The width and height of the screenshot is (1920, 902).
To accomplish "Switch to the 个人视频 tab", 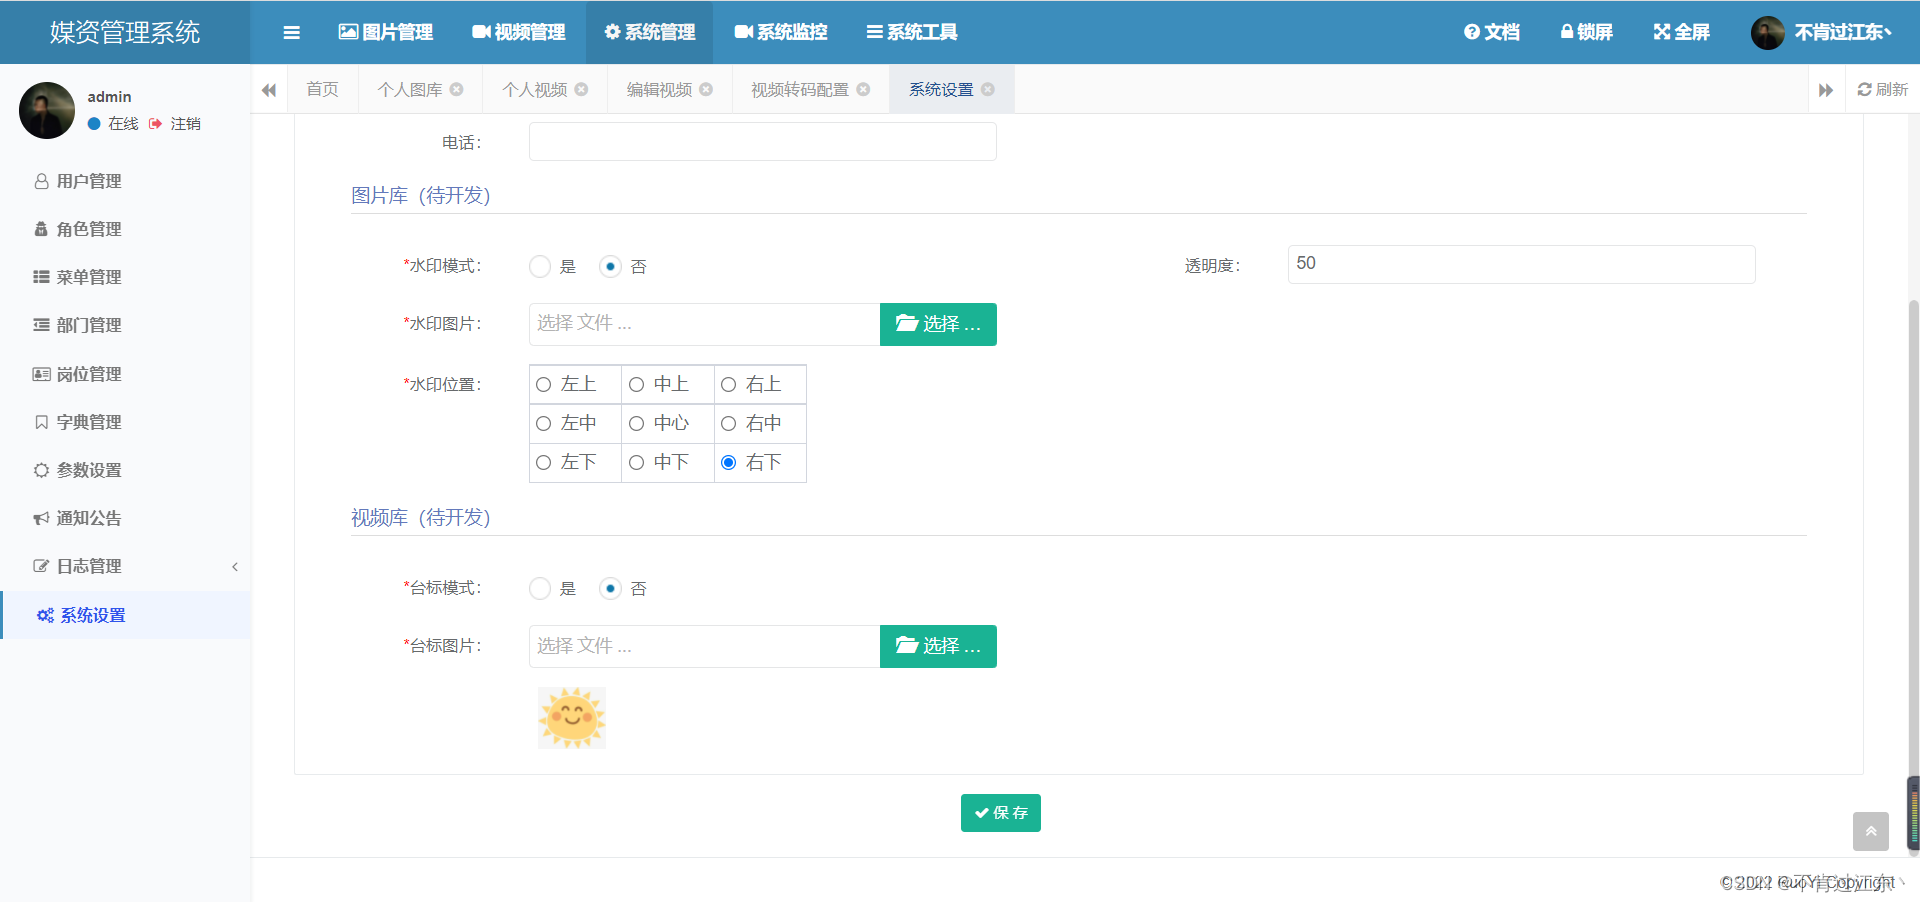I will coord(535,90).
